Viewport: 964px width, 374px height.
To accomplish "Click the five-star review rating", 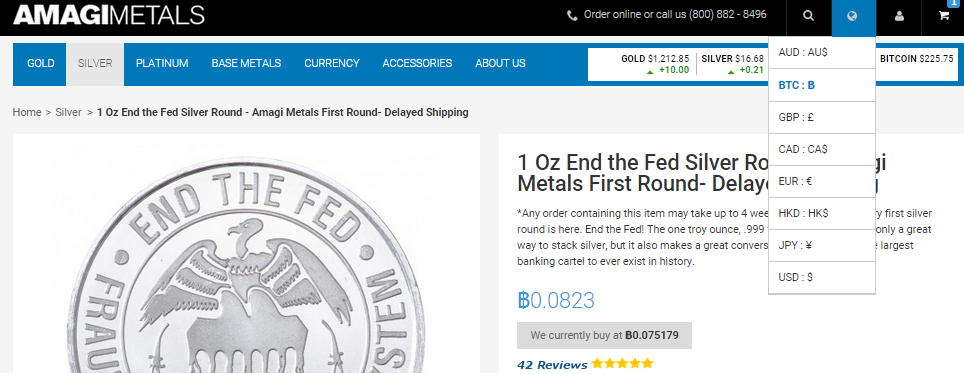I will coord(622,364).
